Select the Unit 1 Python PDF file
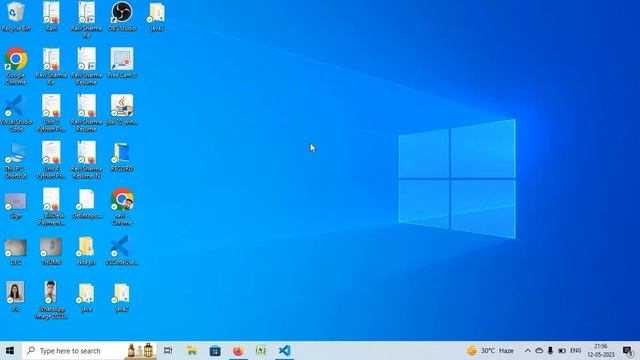This screenshot has width=640, height=360. point(51,113)
